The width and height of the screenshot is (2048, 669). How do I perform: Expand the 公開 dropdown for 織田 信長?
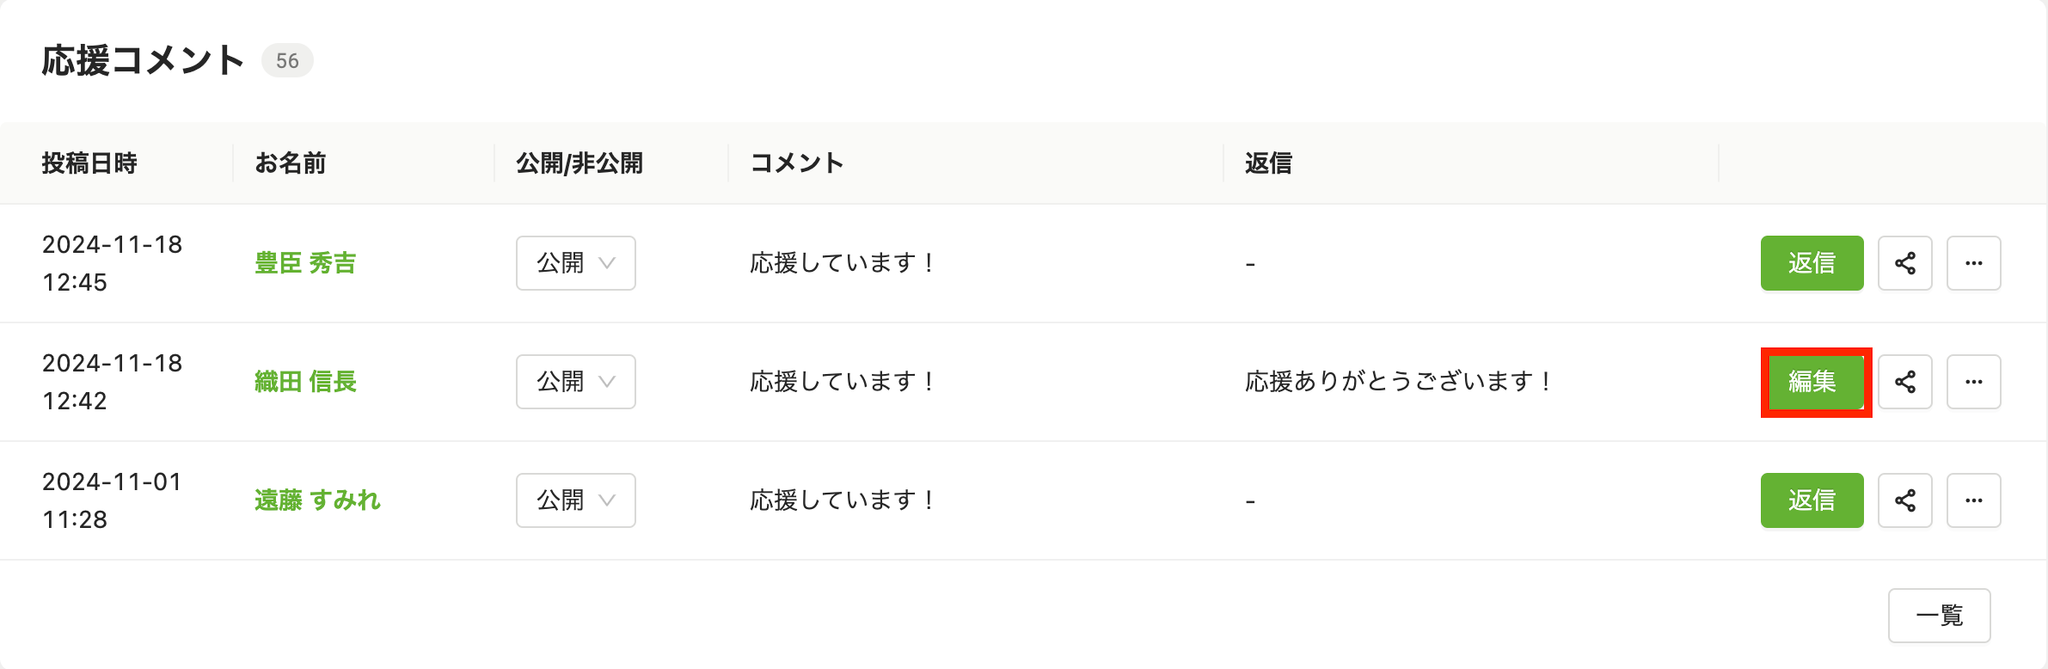(x=576, y=382)
